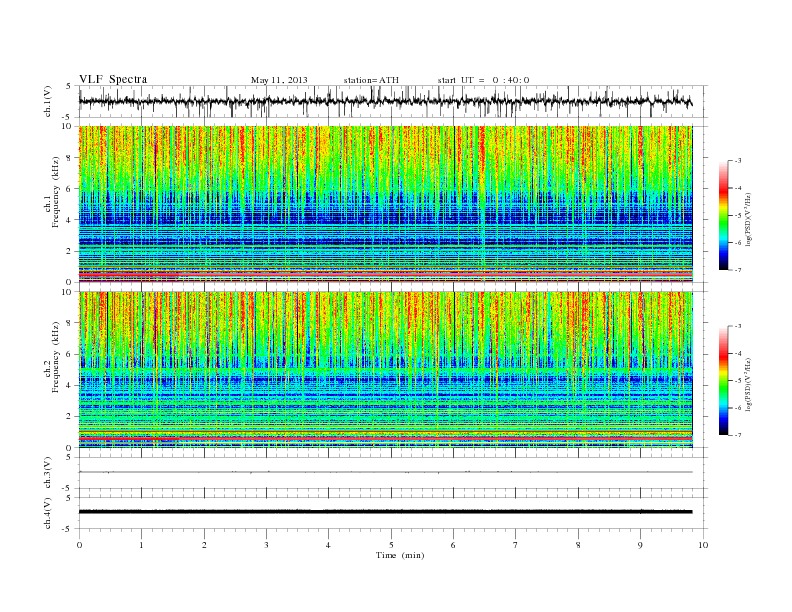Click the "May 11, 2013" date label
This screenshot has height=612, width=792.
pos(279,80)
